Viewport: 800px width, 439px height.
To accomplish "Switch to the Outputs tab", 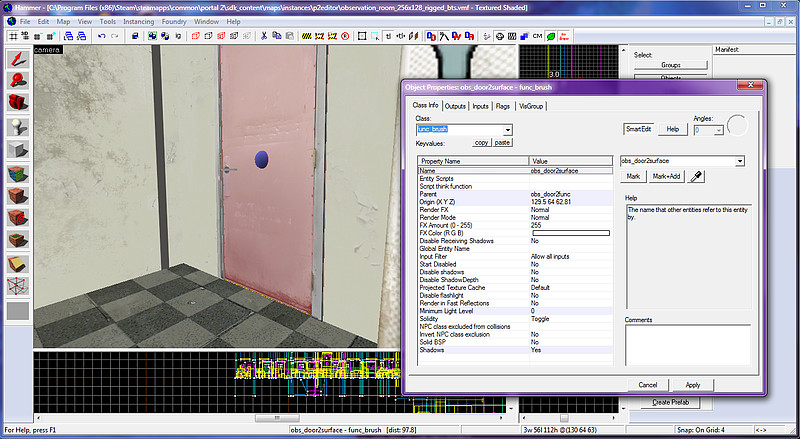I will (x=455, y=106).
